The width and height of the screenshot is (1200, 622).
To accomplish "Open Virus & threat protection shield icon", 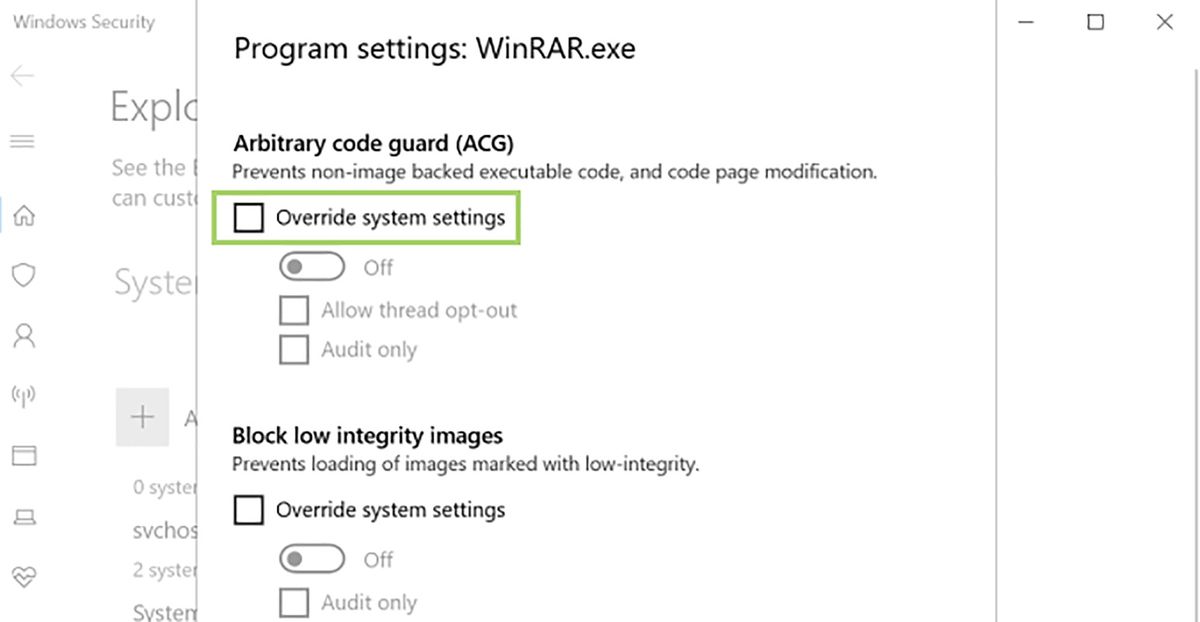I will coord(22,275).
